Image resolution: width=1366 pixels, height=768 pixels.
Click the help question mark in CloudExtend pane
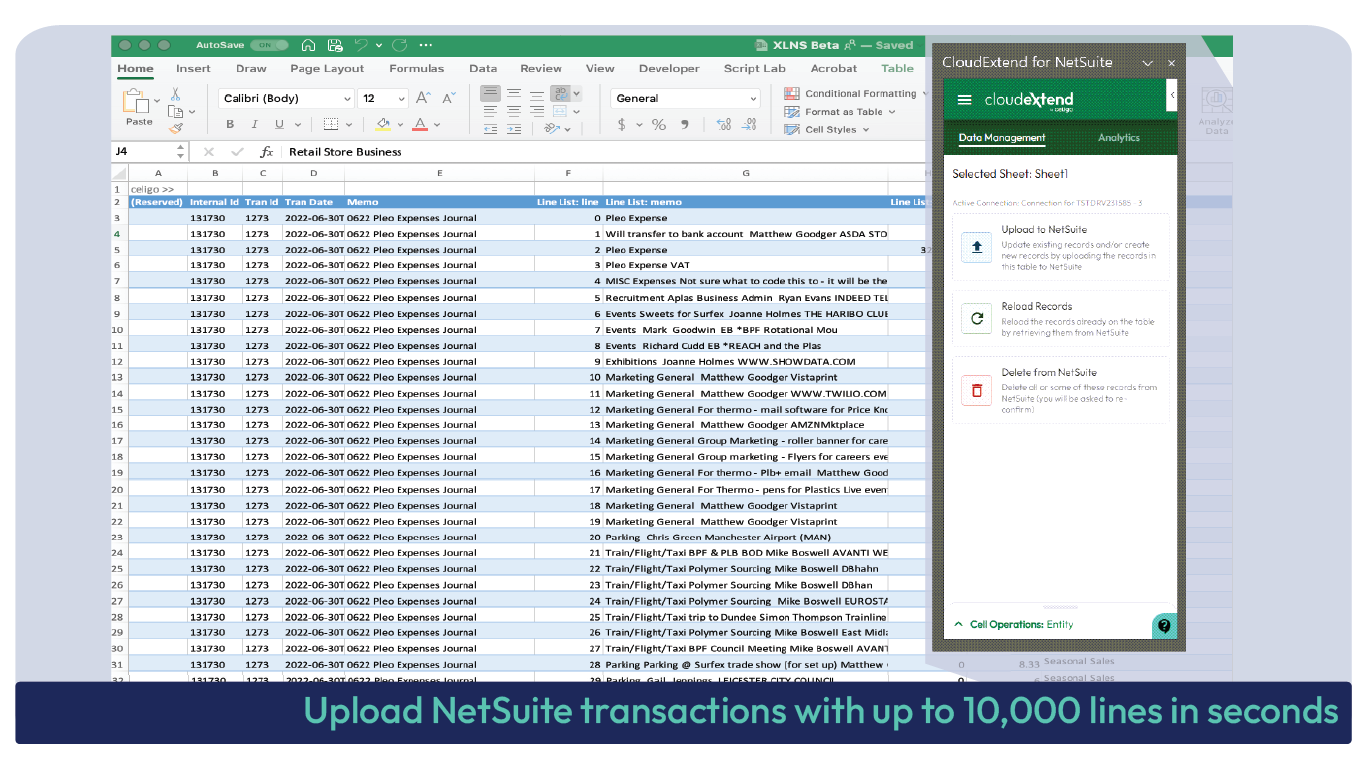[x=1164, y=626]
